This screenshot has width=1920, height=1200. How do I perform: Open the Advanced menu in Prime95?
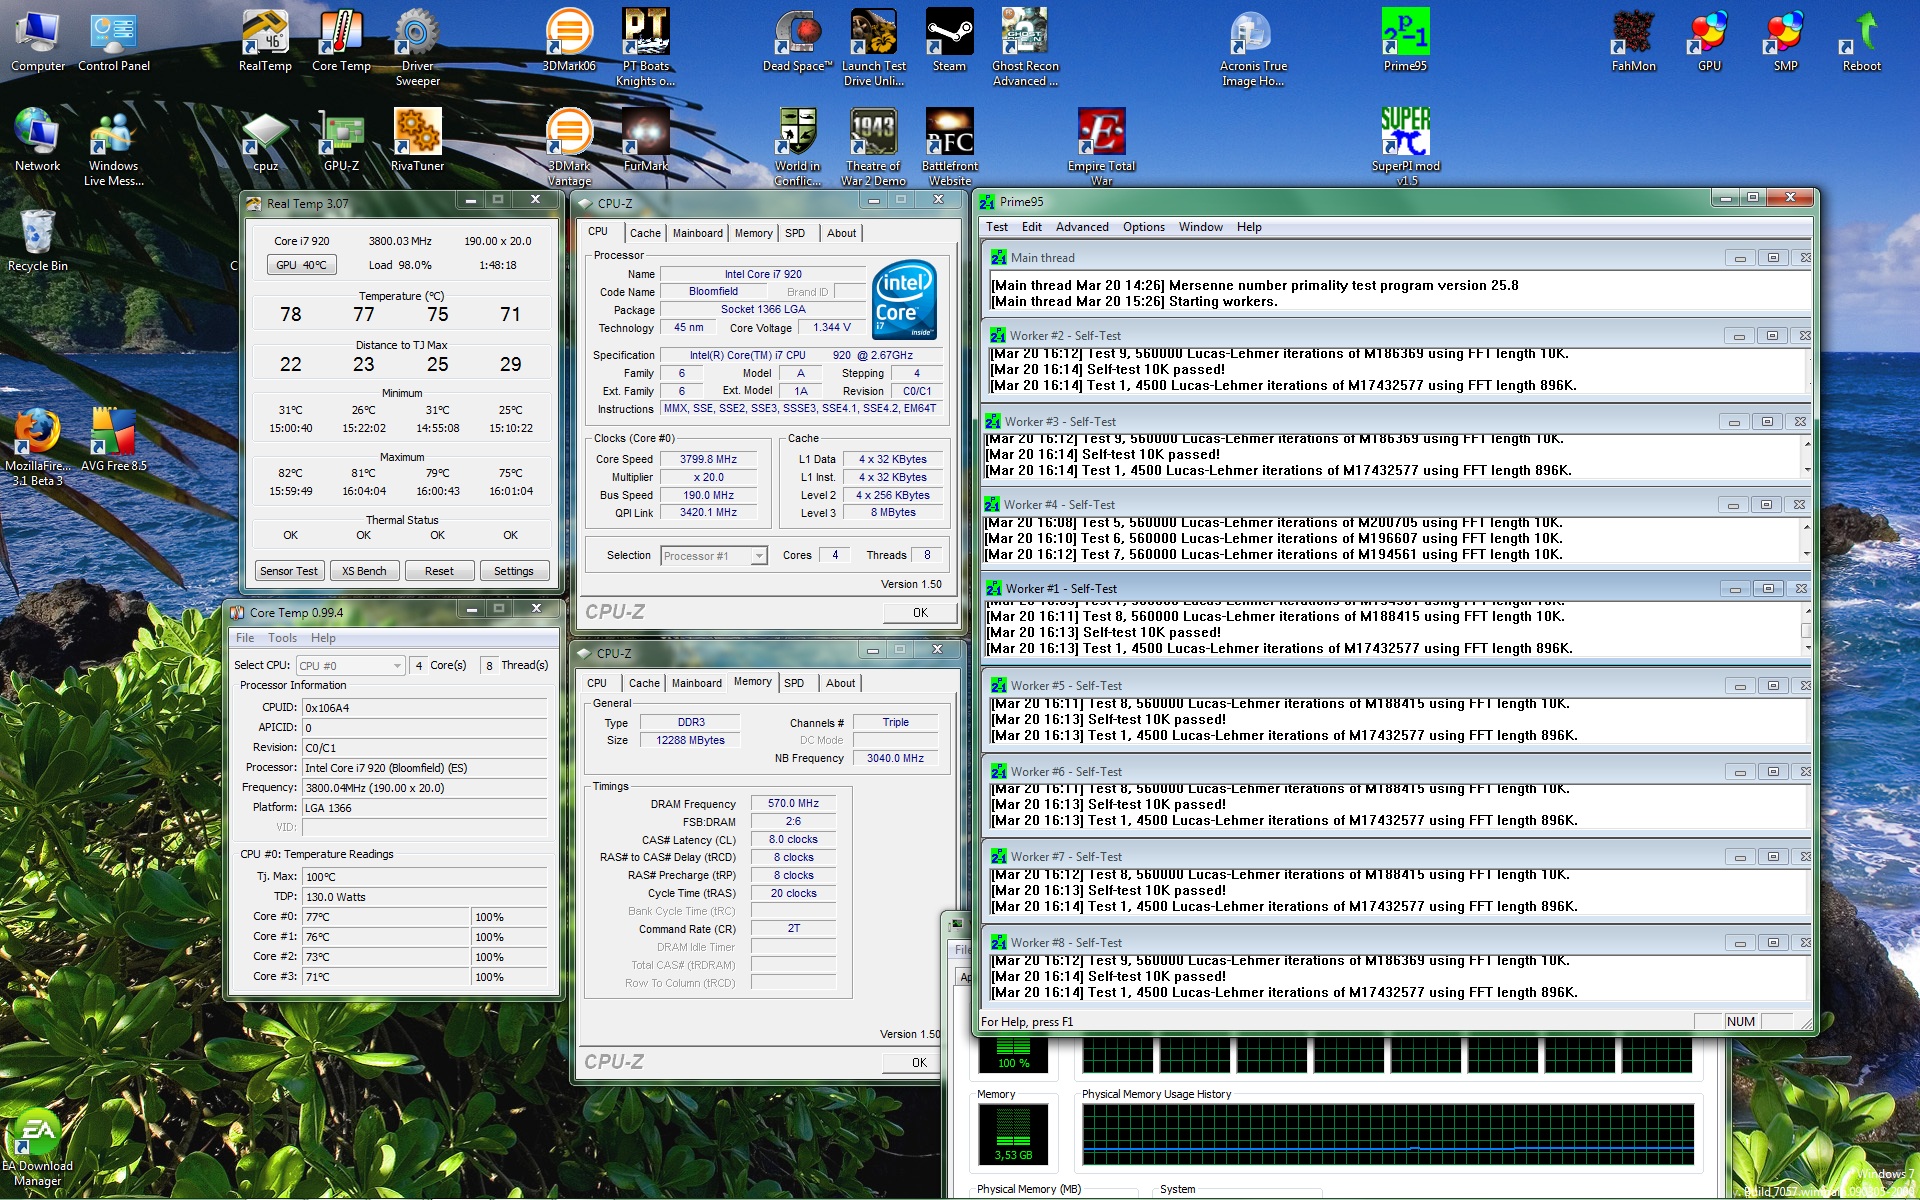pos(1082,227)
